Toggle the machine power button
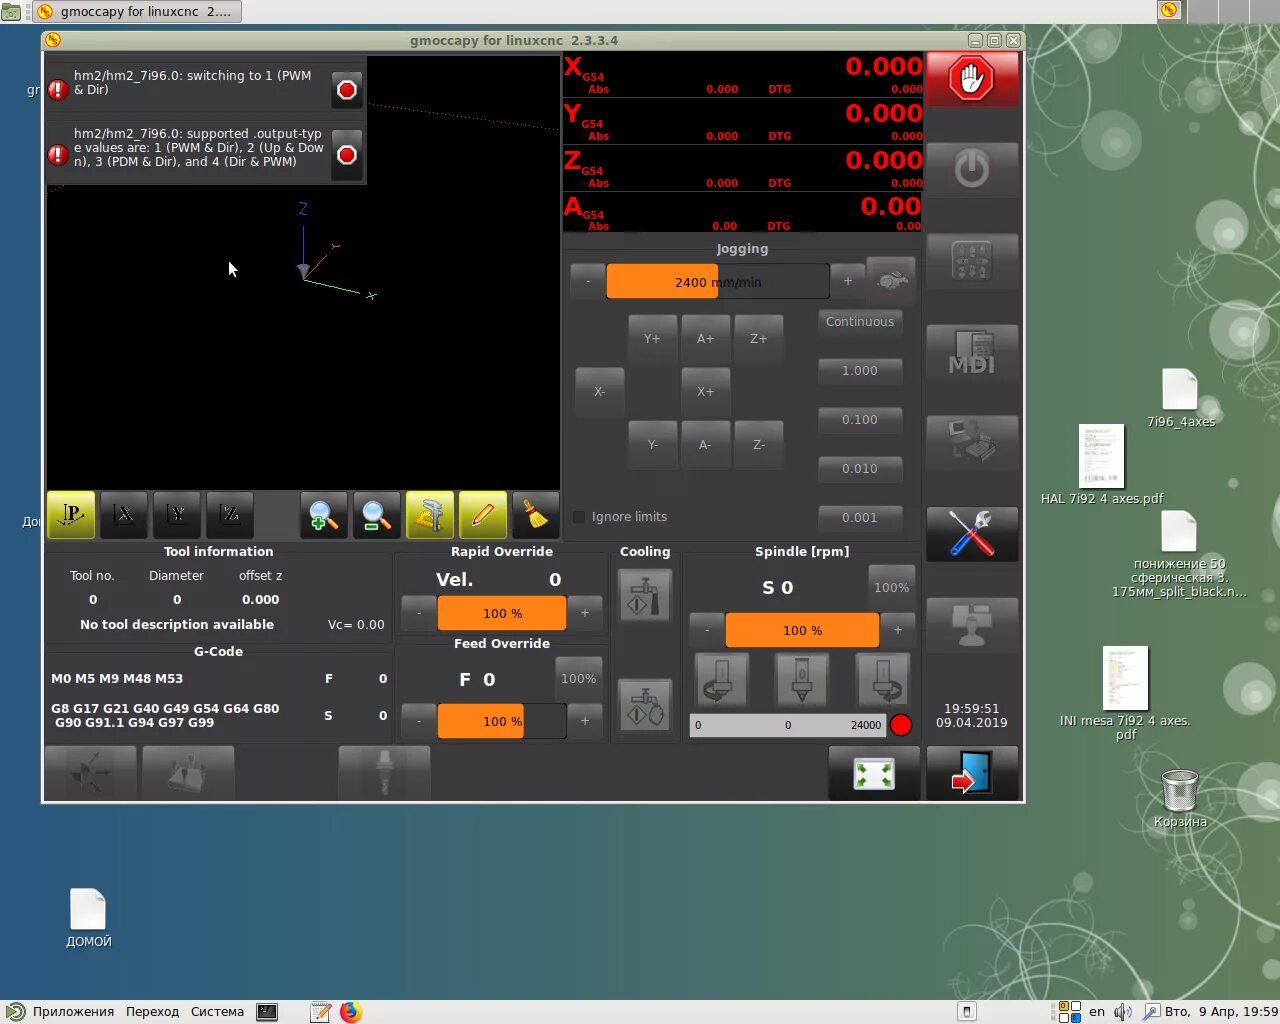The width and height of the screenshot is (1280, 1024). [x=971, y=169]
